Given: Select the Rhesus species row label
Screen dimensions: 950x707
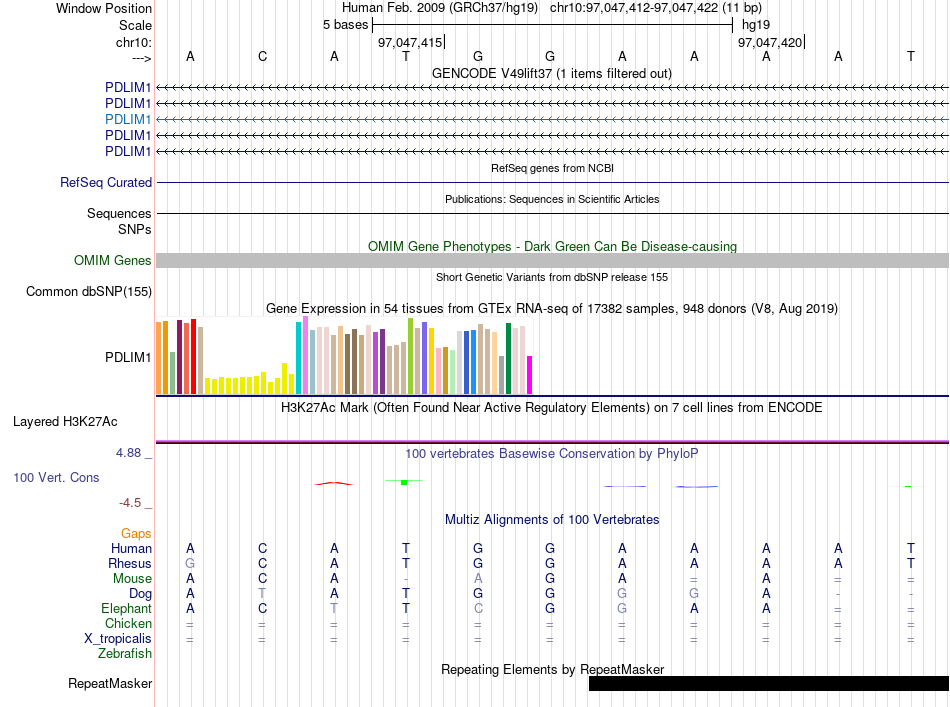Looking at the screenshot, I should click(x=130, y=563).
